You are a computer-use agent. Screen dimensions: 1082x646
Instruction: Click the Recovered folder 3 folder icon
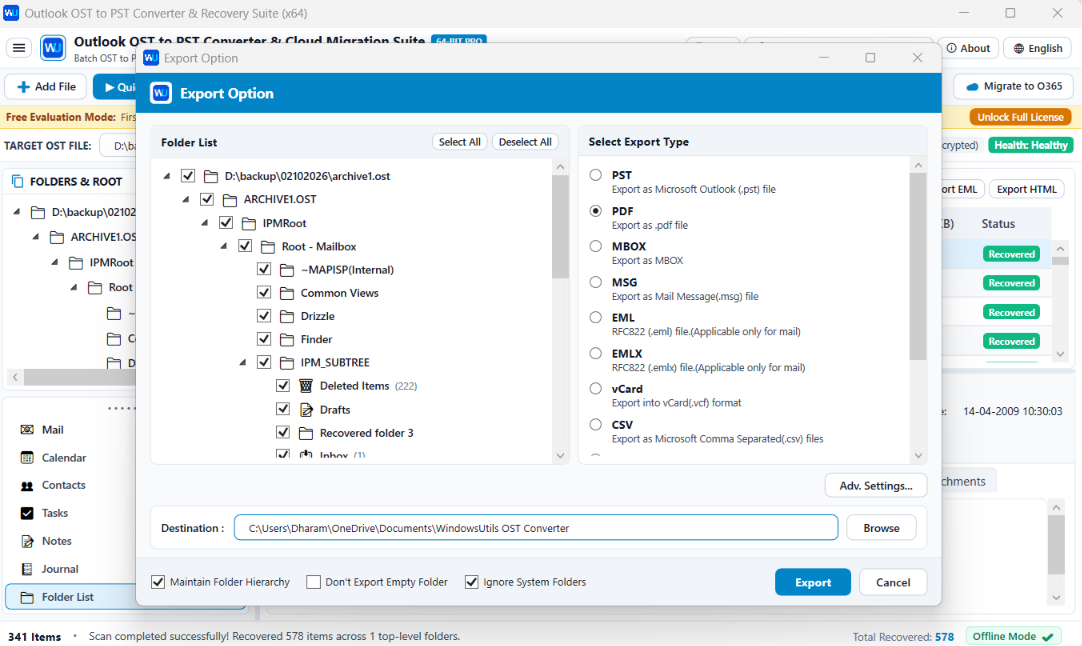(x=306, y=433)
